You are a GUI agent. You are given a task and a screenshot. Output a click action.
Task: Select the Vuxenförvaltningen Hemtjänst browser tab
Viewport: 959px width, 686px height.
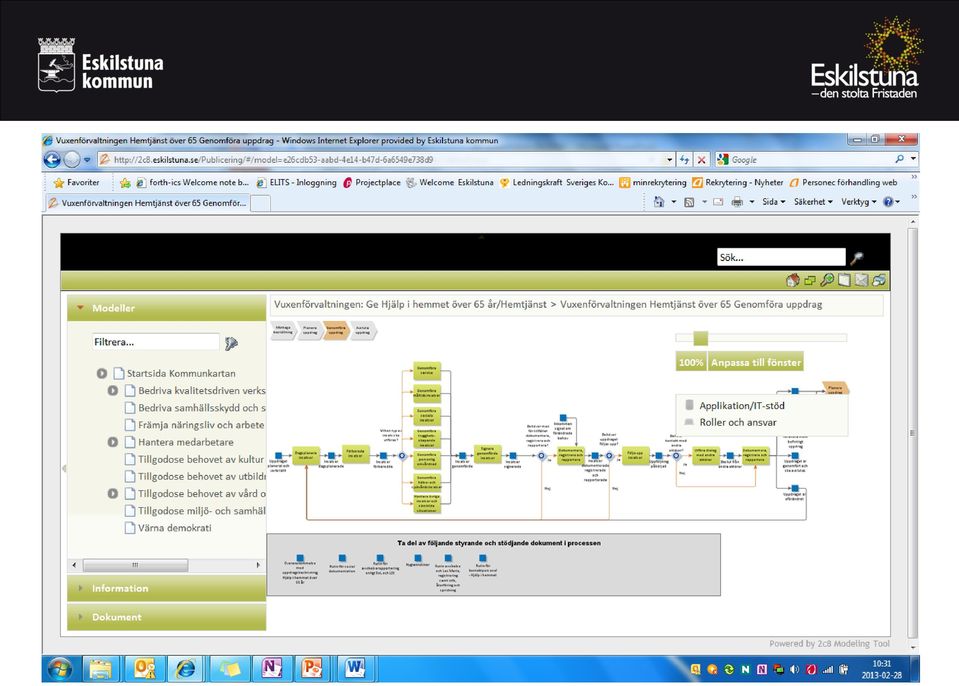[x=147, y=203]
